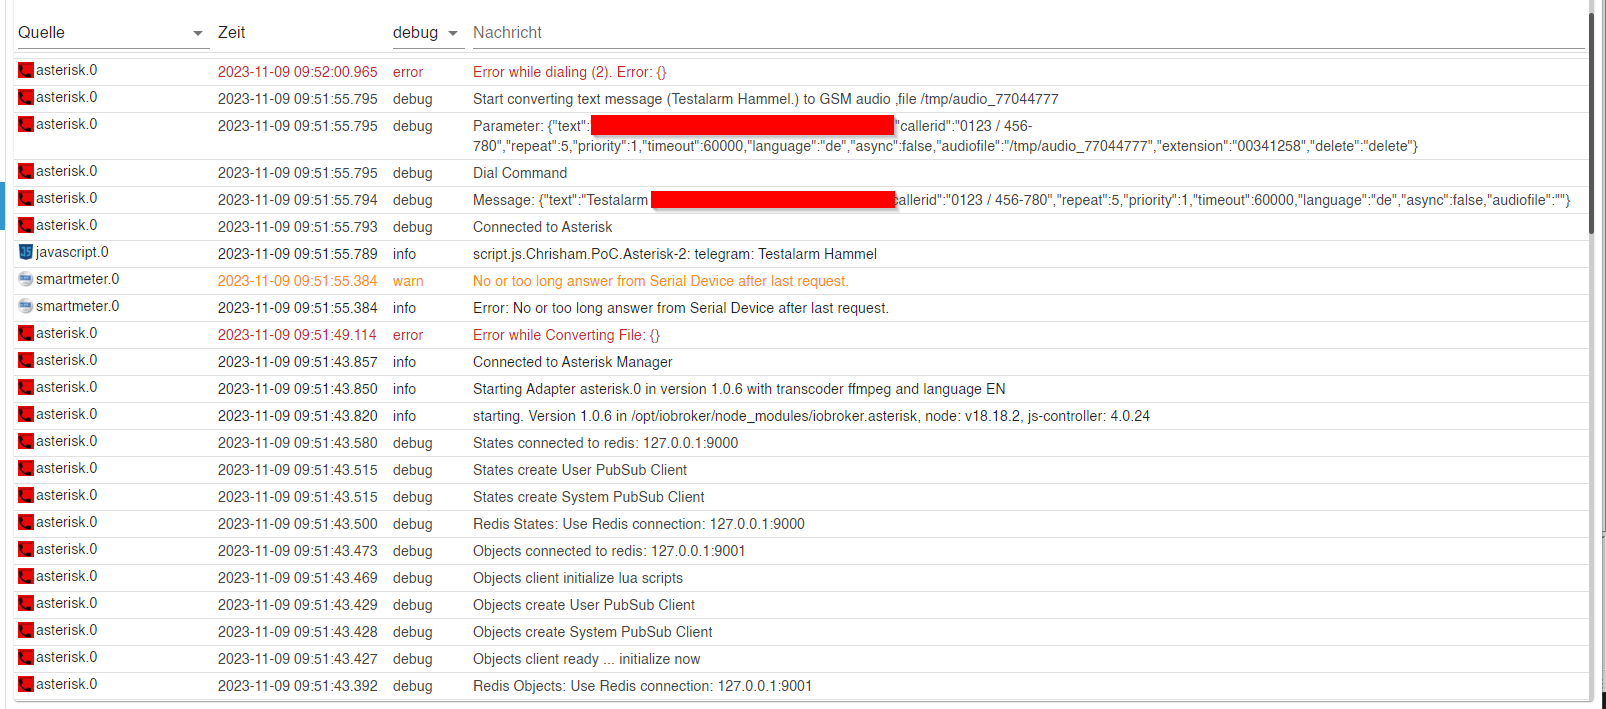Click 'Error while Converting File: {}' message
The width and height of the screenshot is (1606, 709).
[567, 335]
